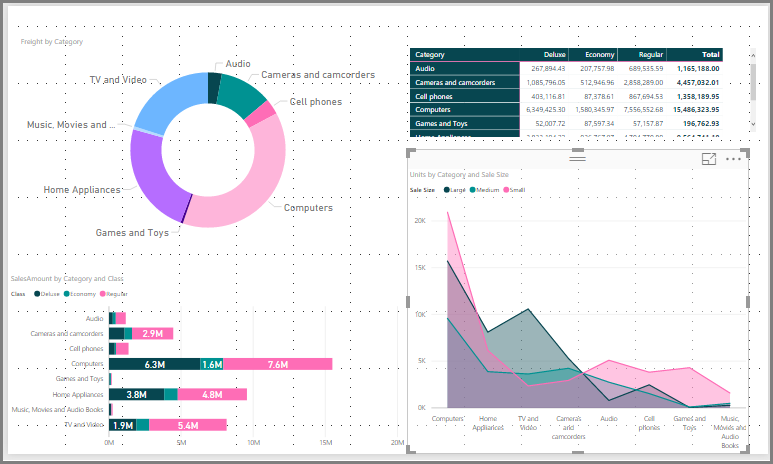Open More options ellipsis on area chart
The height and width of the screenshot is (464, 773).
click(735, 159)
